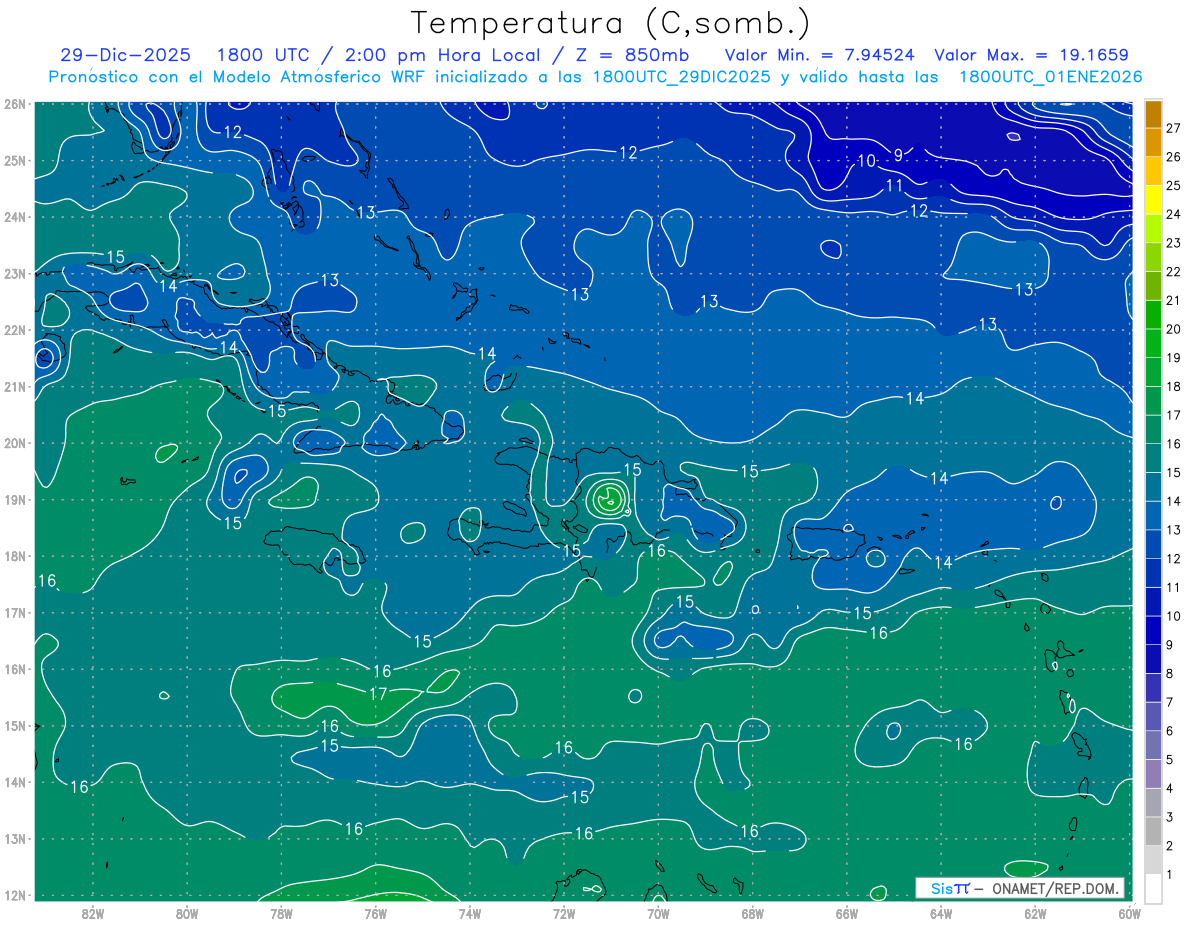Click the color scale label 1
The height and width of the screenshot is (927, 1200).
1169,875
